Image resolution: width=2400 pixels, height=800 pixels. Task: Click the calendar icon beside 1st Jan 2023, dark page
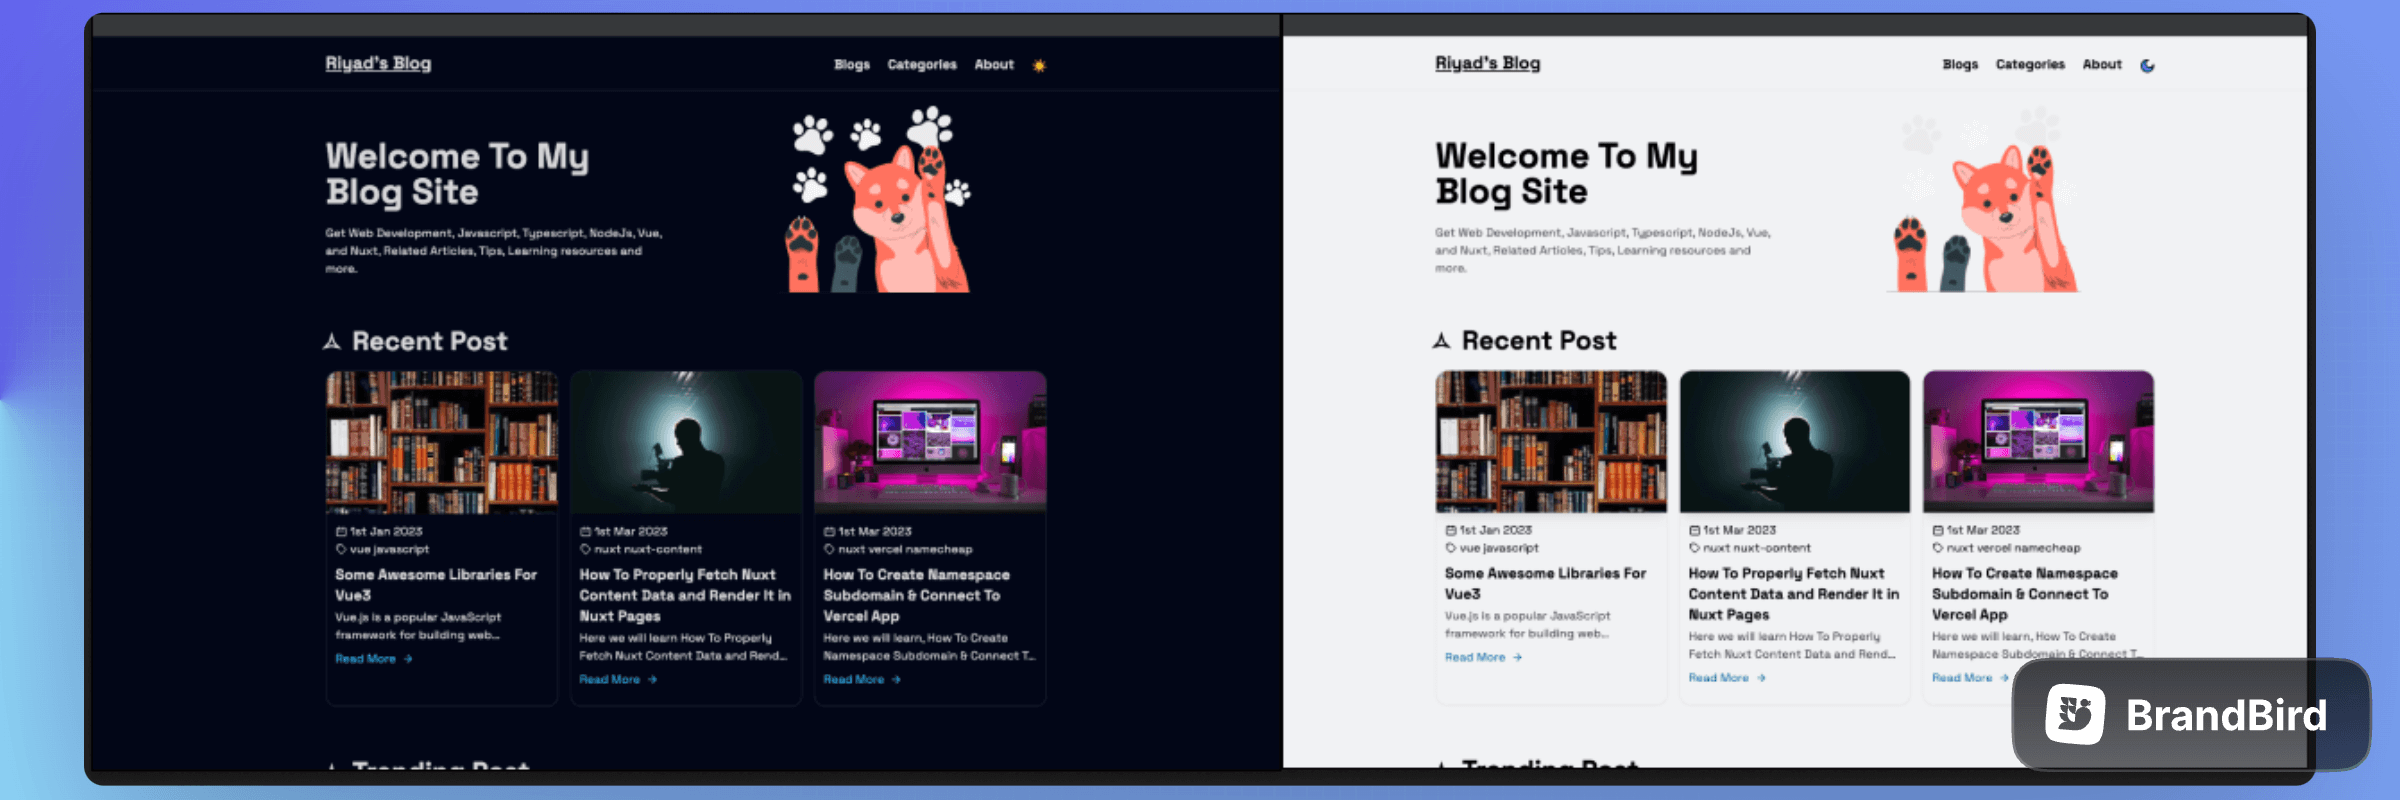[x=341, y=532]
